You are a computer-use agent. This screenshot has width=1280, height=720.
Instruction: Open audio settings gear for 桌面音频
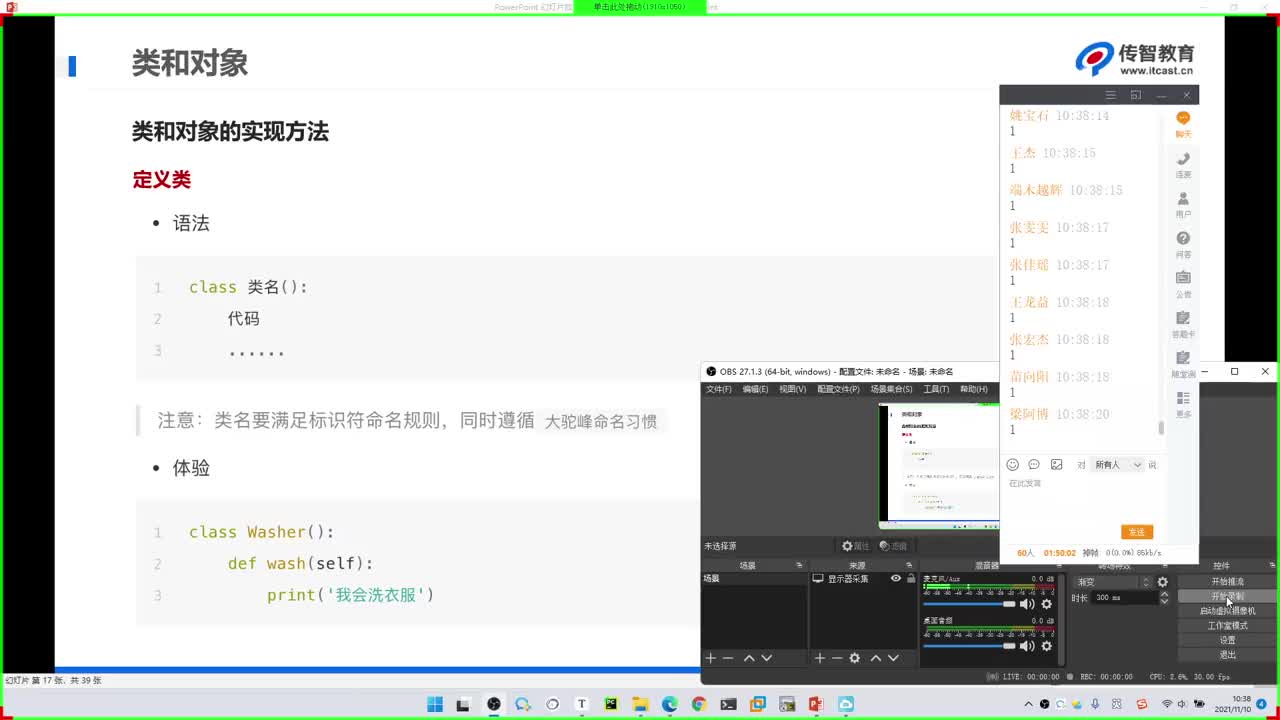1047,646
